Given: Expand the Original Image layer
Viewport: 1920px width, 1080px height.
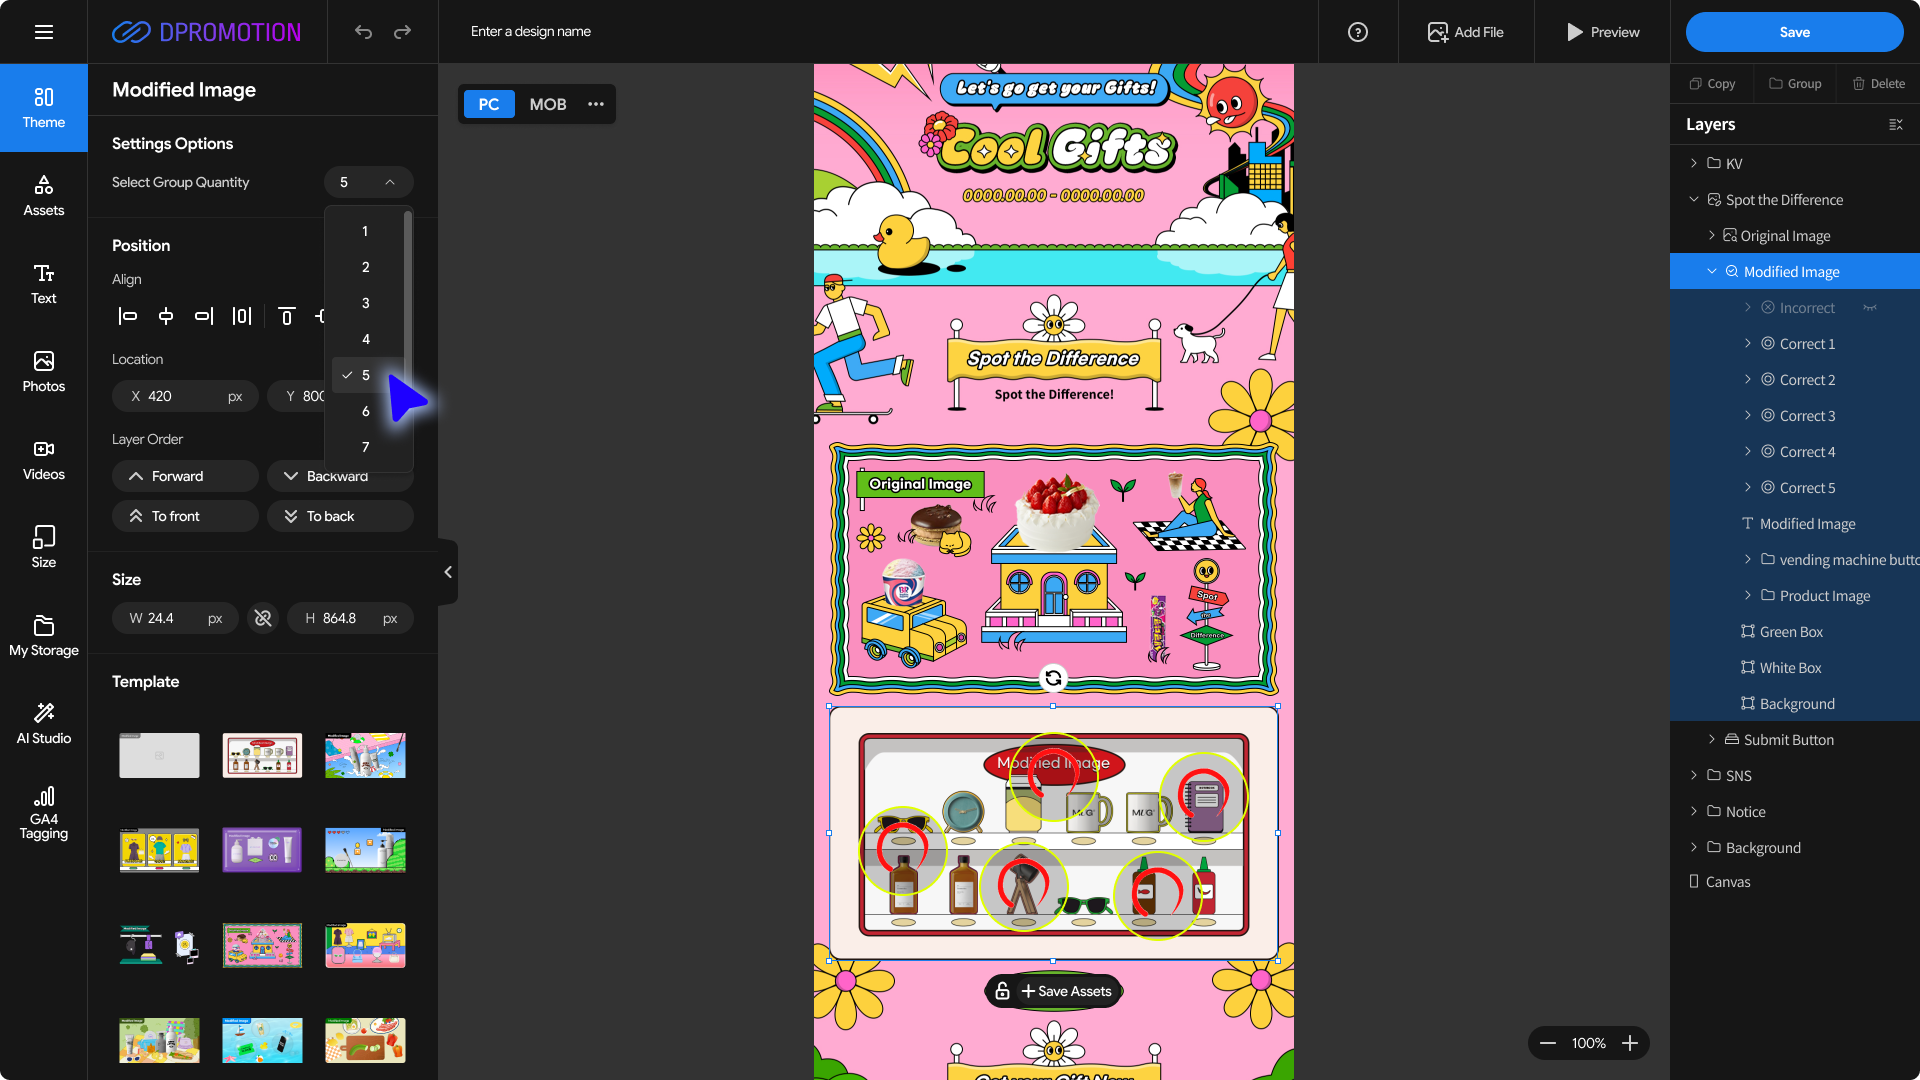Looking at the screenshot, I should point(1712,236).
